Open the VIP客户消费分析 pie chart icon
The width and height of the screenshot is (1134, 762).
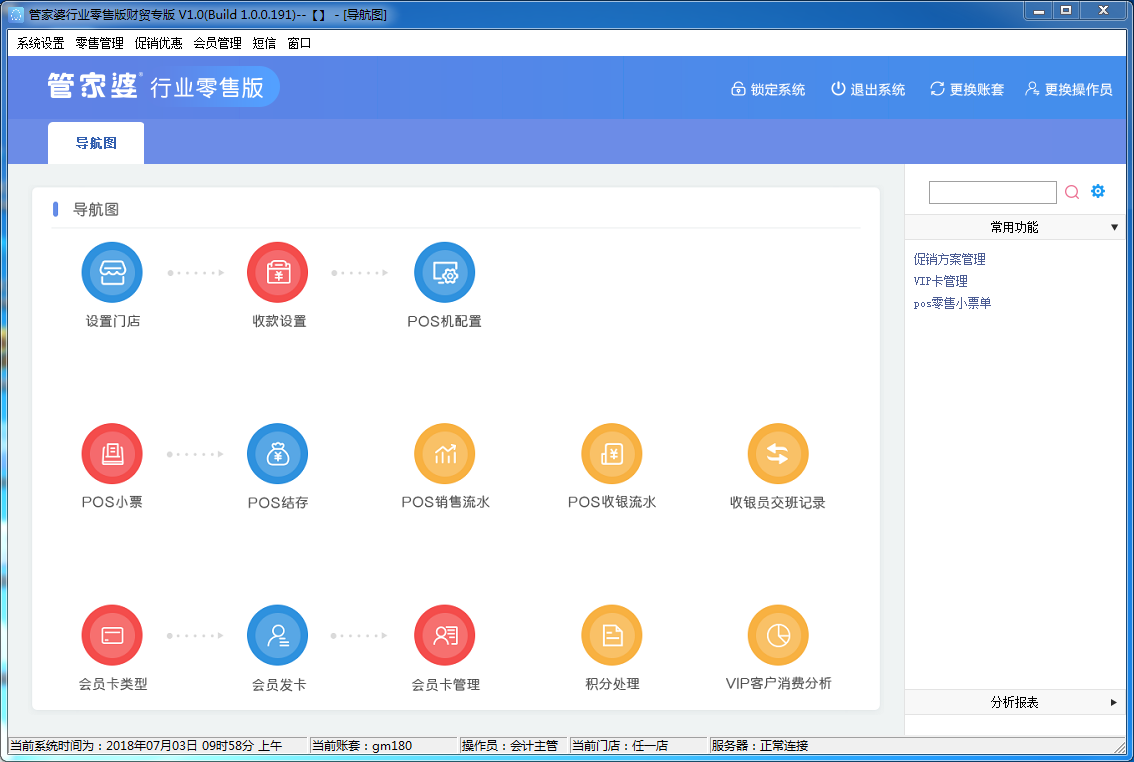777,635
